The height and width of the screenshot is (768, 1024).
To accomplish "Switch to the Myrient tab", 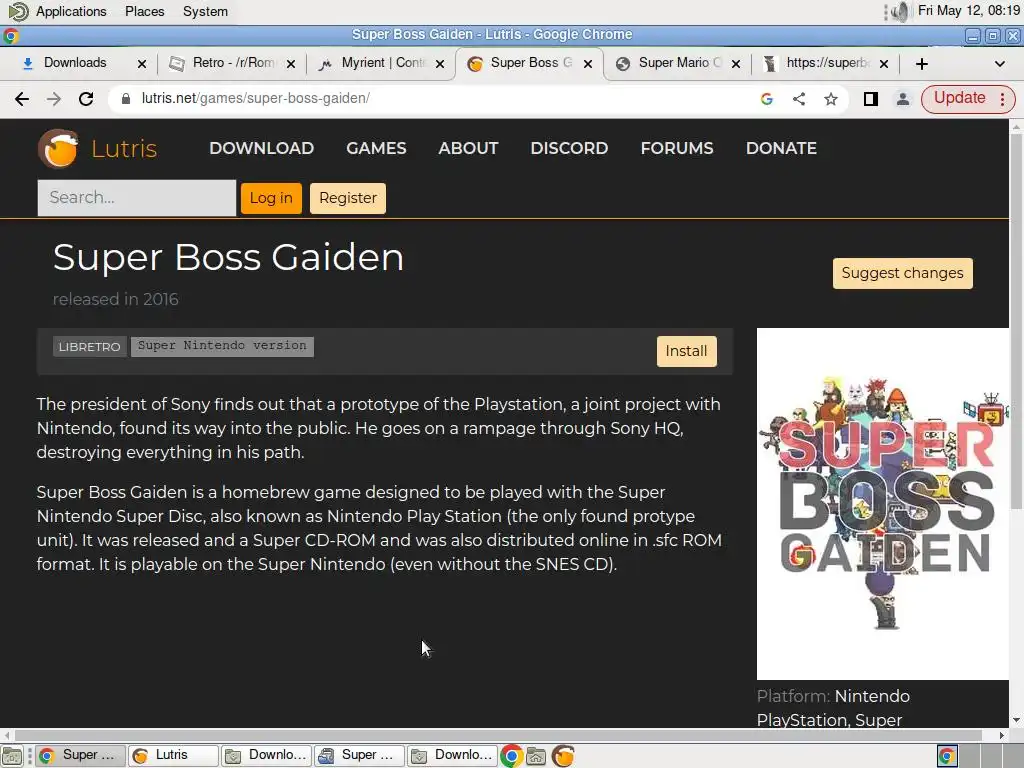I will [382, 63].
